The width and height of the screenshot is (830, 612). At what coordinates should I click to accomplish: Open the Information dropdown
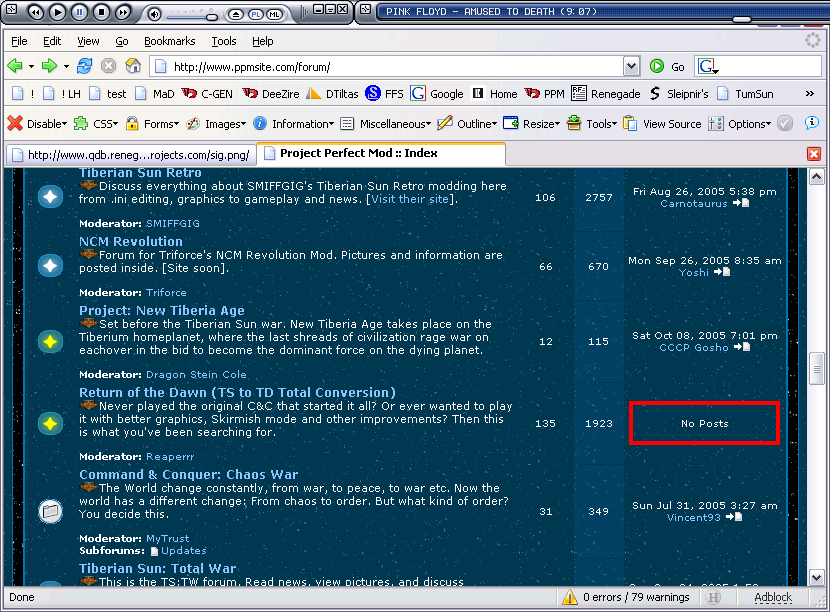pyautogui.click(x=294, y=124)
